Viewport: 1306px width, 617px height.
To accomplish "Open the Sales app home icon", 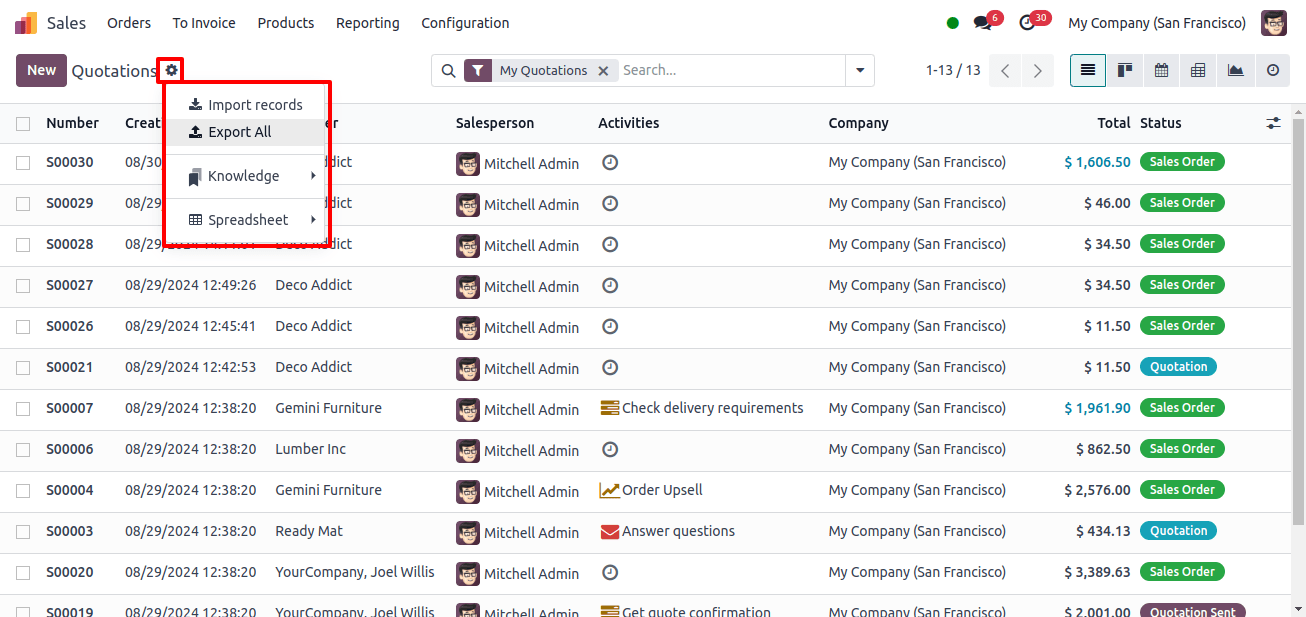I will (x=26, y=23).
